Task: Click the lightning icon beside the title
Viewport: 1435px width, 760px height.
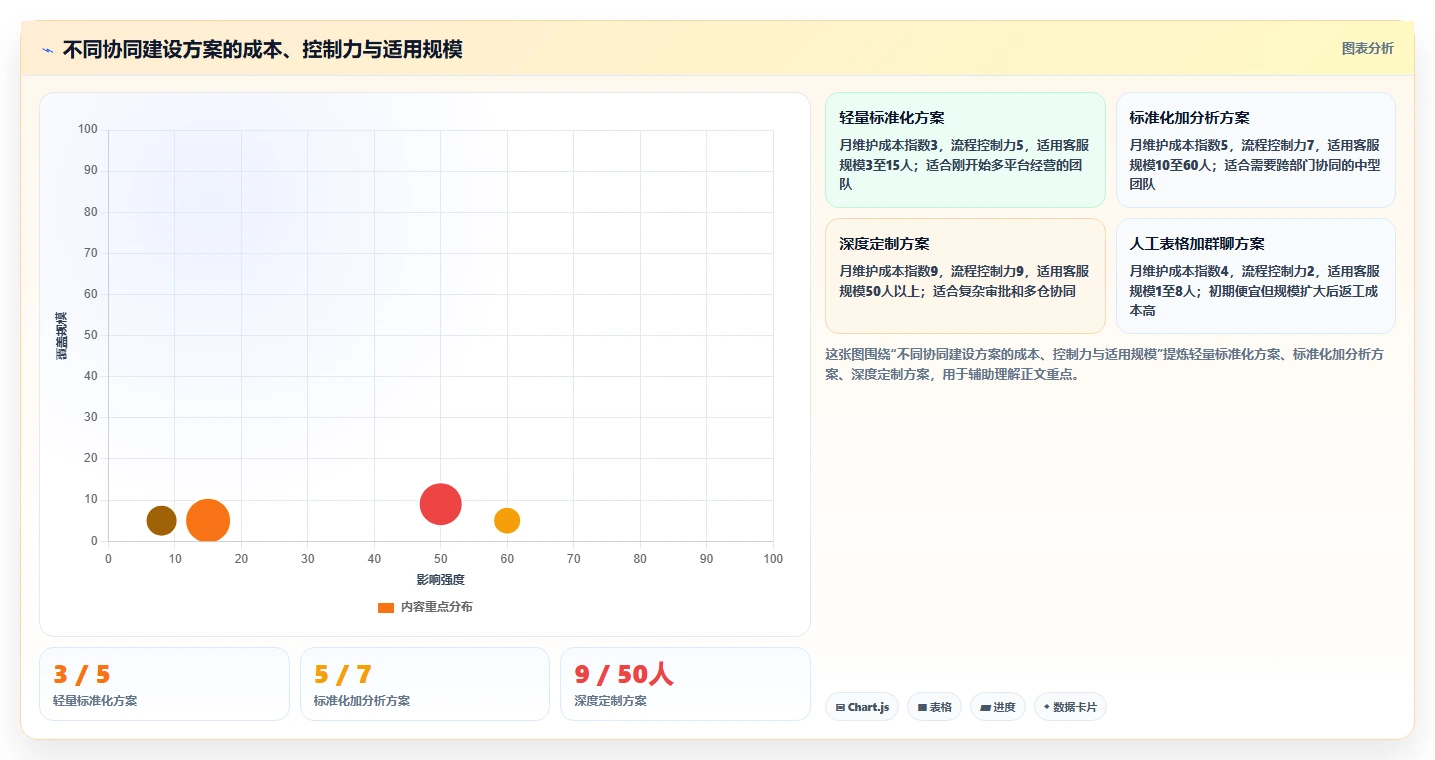Action: (x=47, y=50)
